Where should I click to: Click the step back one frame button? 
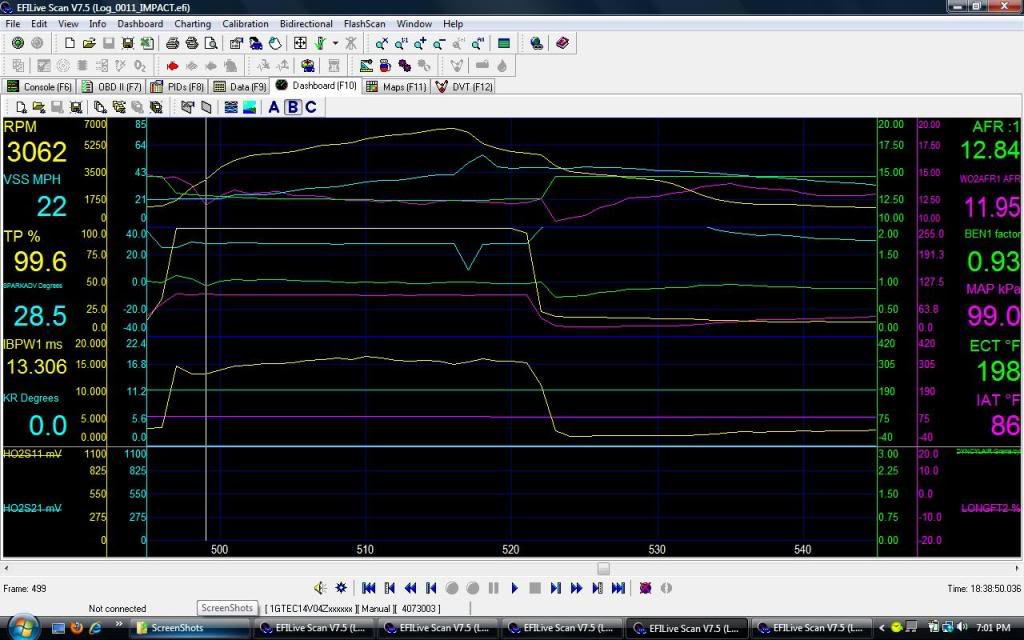coord(430,588)
